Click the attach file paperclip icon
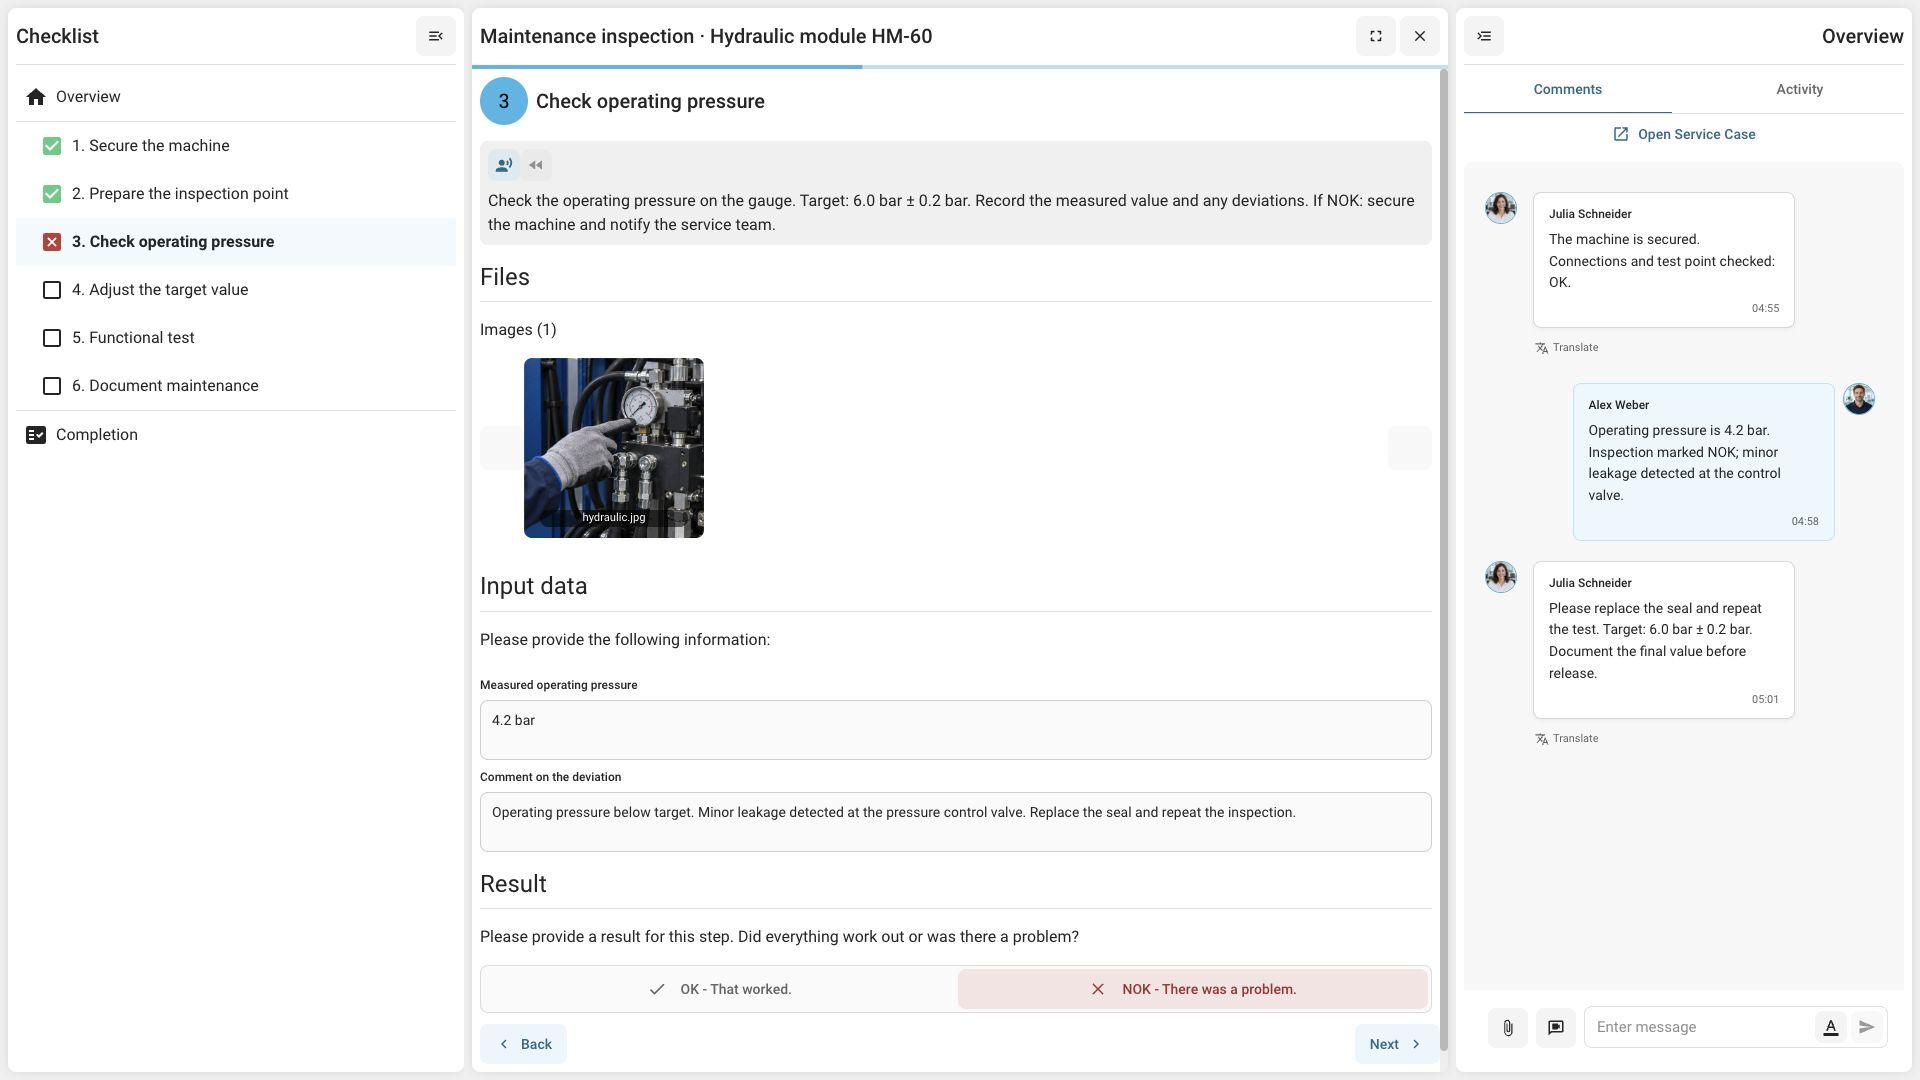 click(x=1508, y=1027)
